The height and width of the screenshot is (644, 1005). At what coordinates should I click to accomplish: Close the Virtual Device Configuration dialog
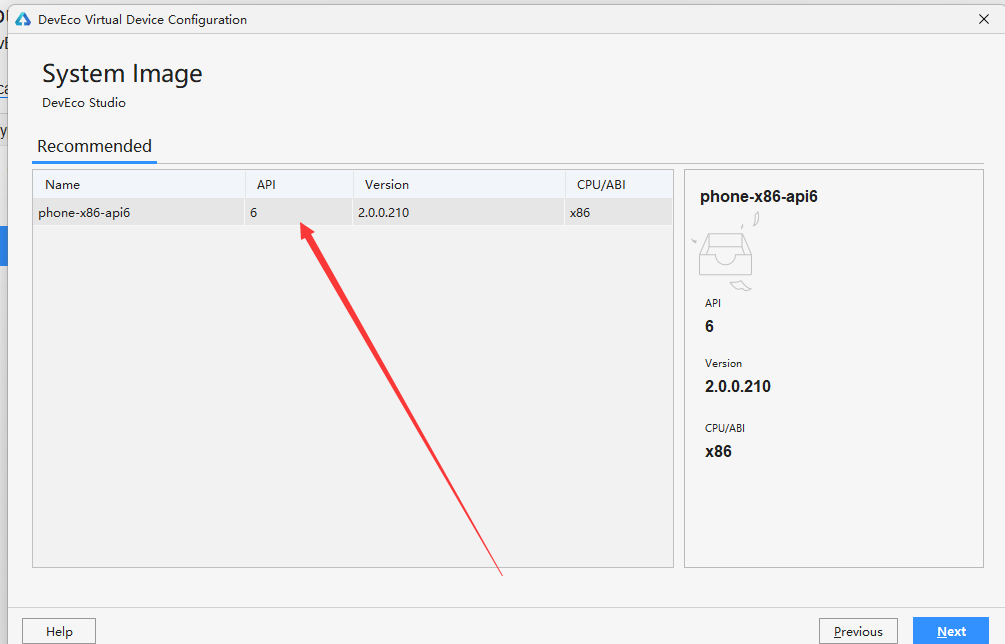984,19
